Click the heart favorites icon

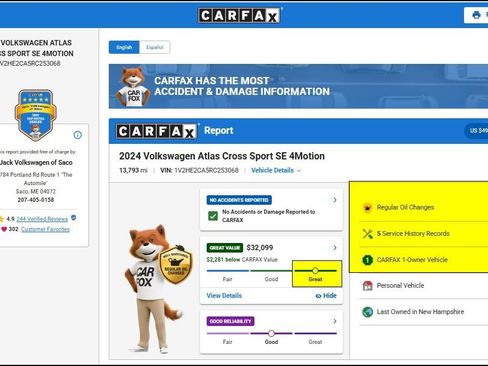click(x=4, y=229)
